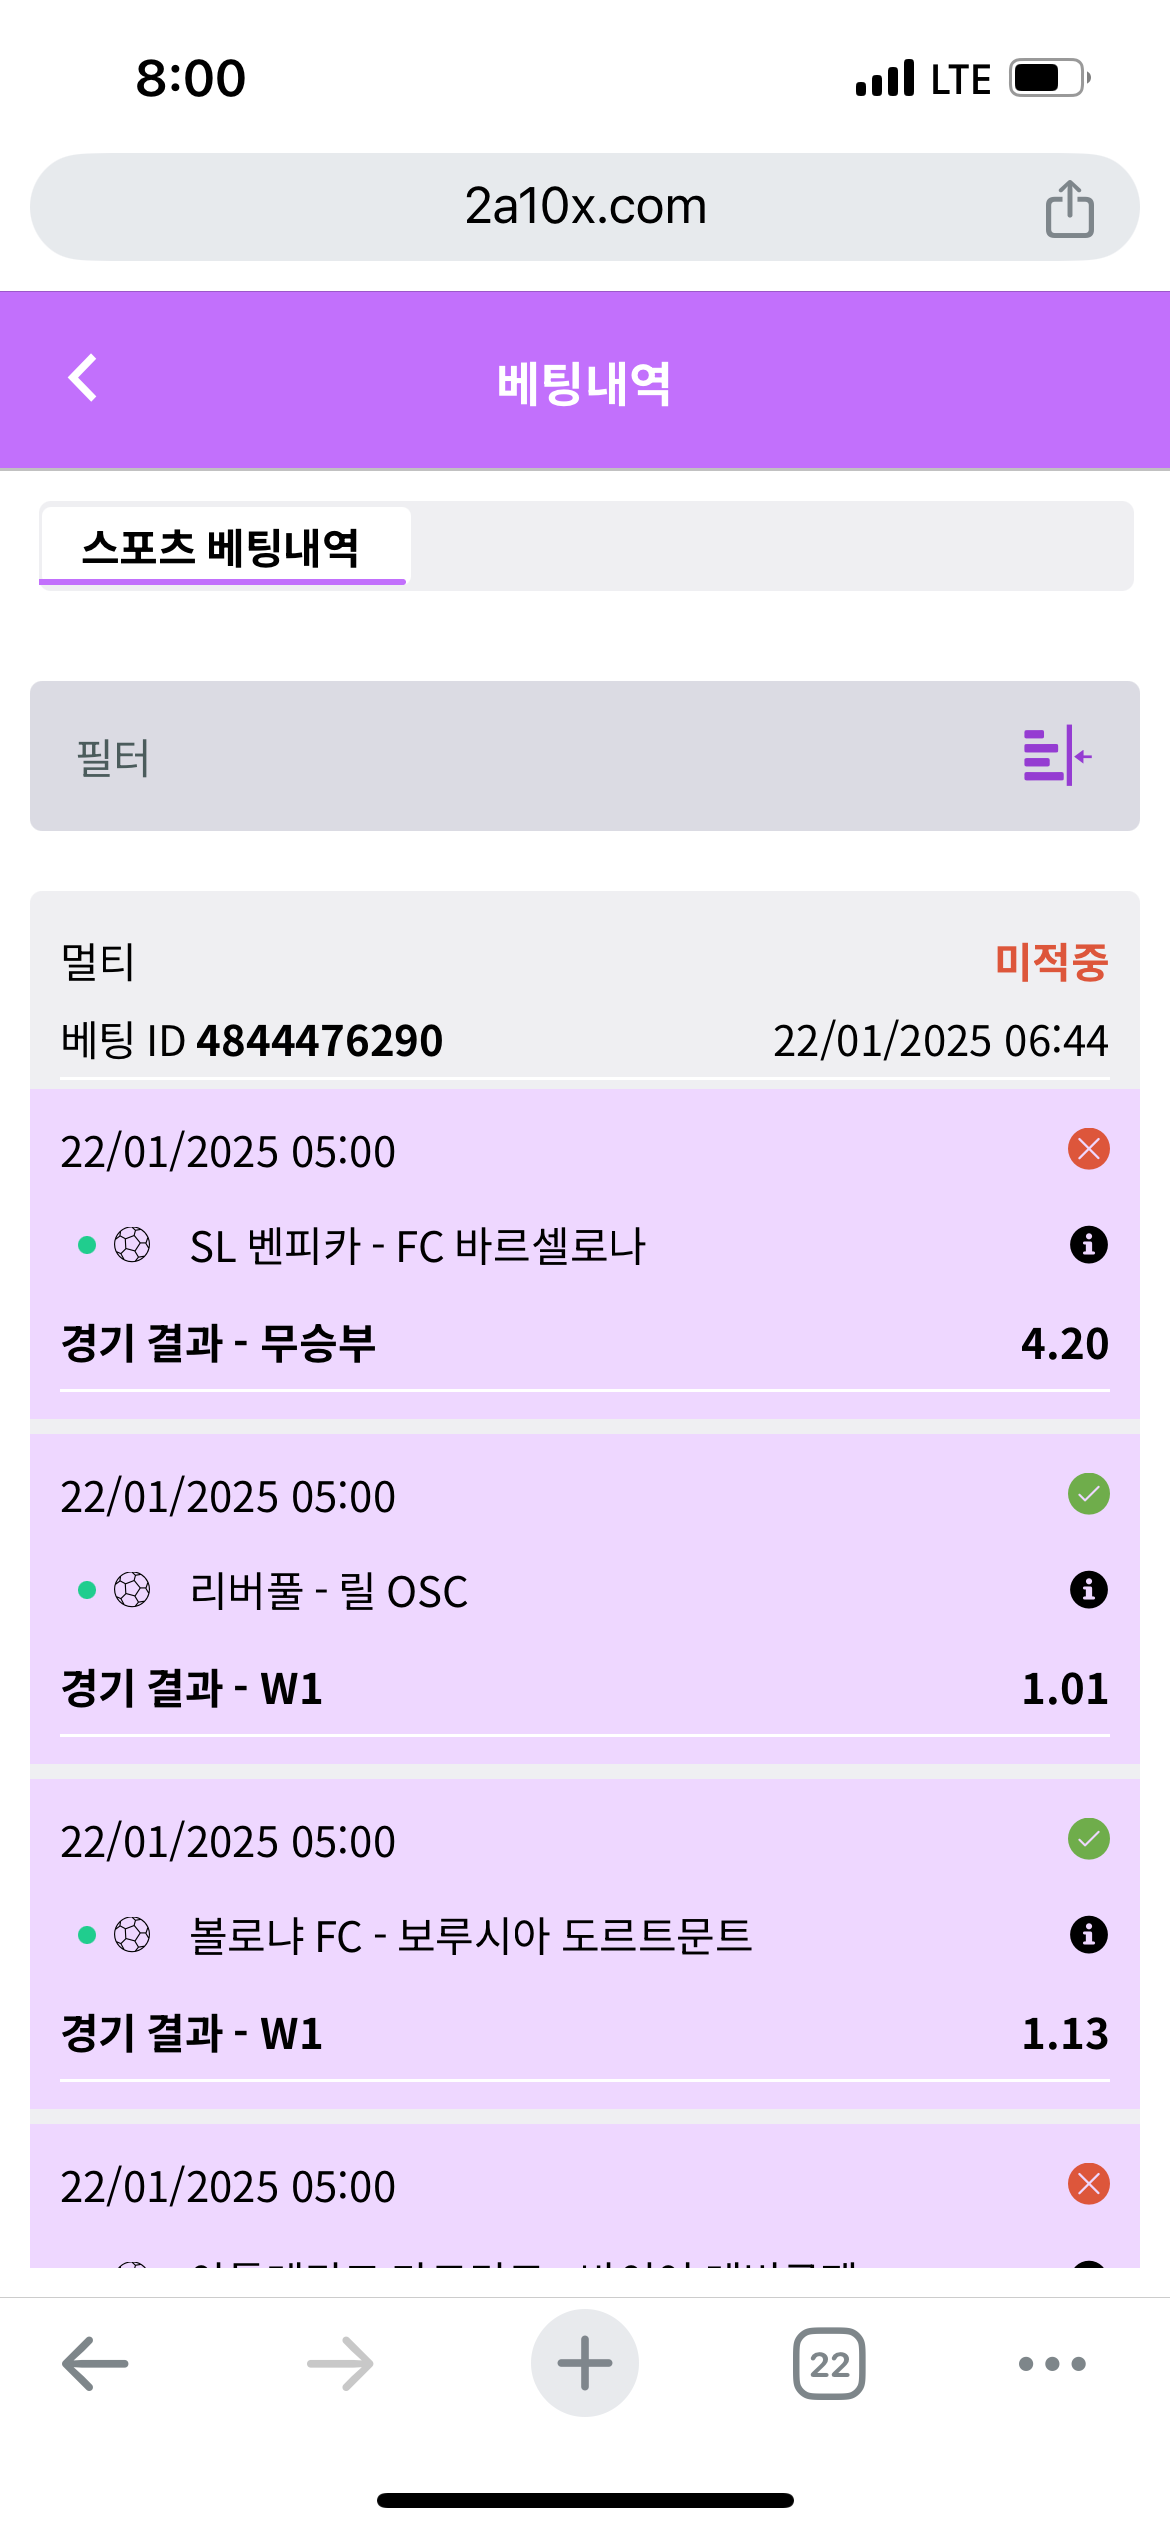Tap the 2a10x.com address bar
The image size is (1170, 2532).
(585, 207)
